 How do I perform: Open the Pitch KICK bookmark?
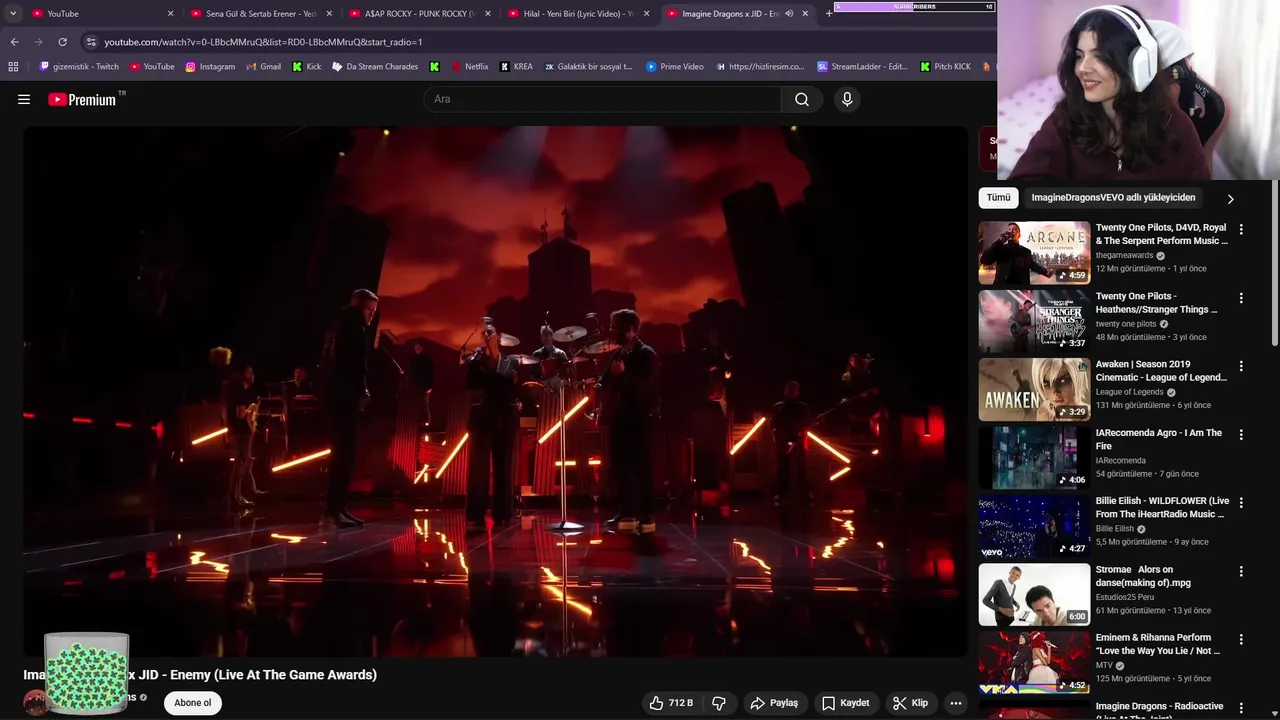tap(945, 67)
